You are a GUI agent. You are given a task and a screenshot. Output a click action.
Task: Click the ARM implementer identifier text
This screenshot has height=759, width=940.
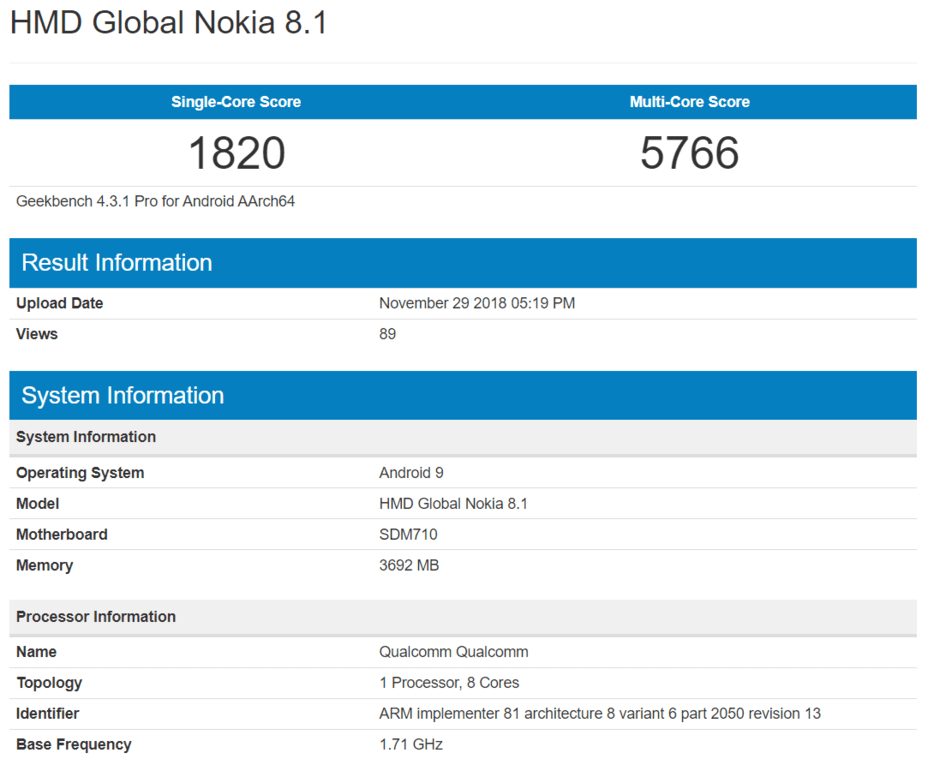click(x=600, y=714)
